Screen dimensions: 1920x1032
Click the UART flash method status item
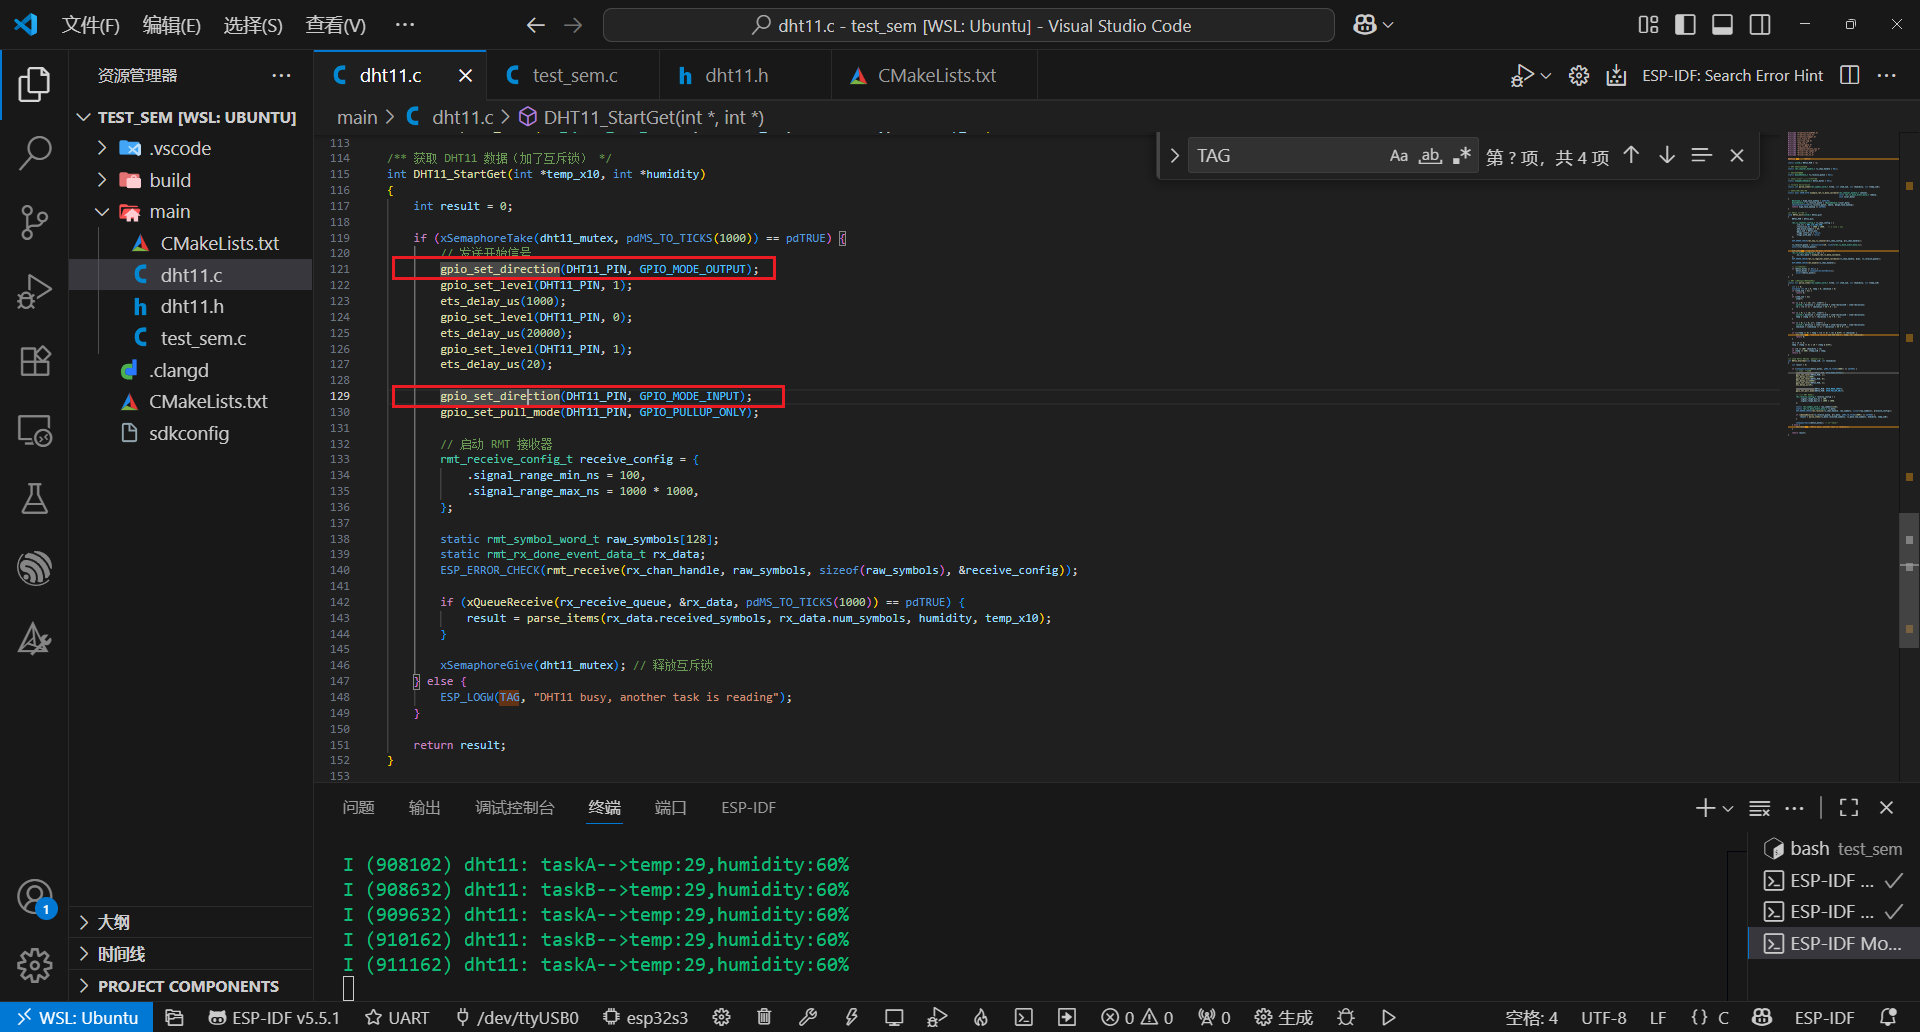[x=397, y=1017]
